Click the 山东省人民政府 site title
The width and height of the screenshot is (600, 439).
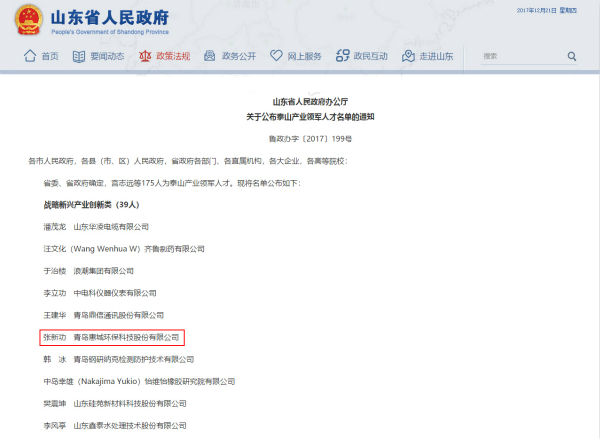click(x=110, y=16)
